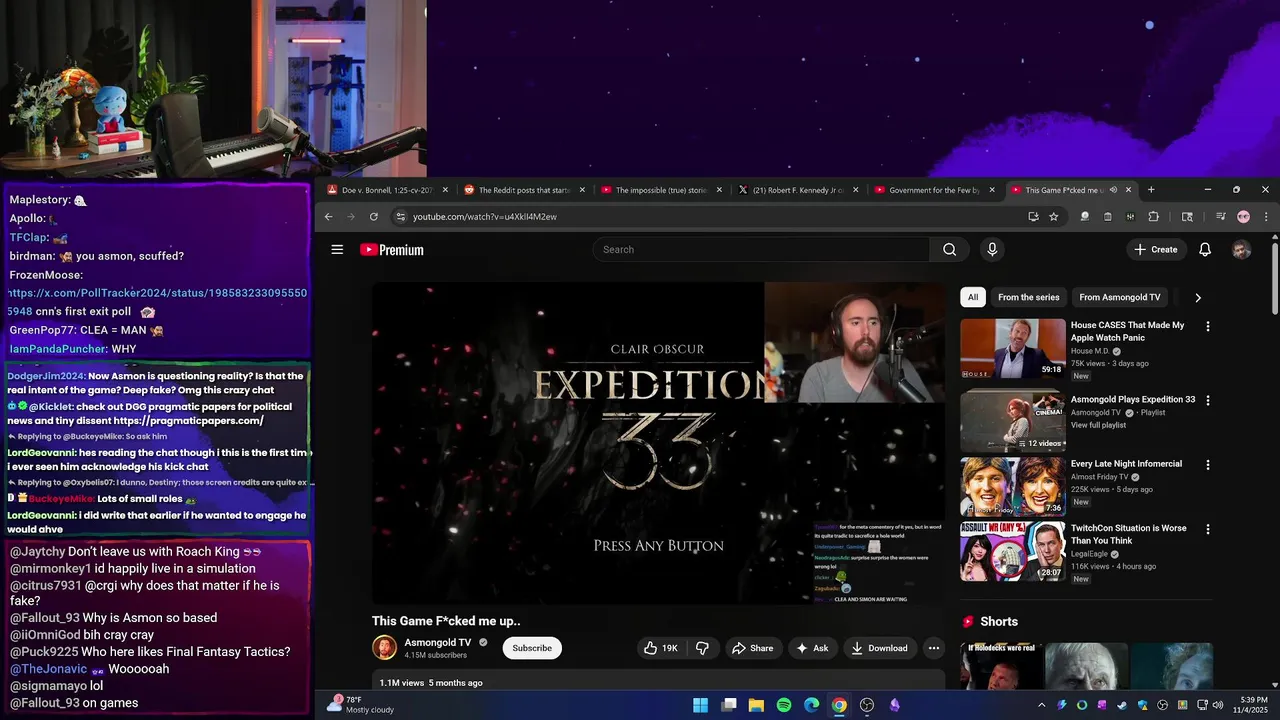View site information icon in address bar
Image resolution: width=1280 pixels, height=720 pixels.
point(400,217)
